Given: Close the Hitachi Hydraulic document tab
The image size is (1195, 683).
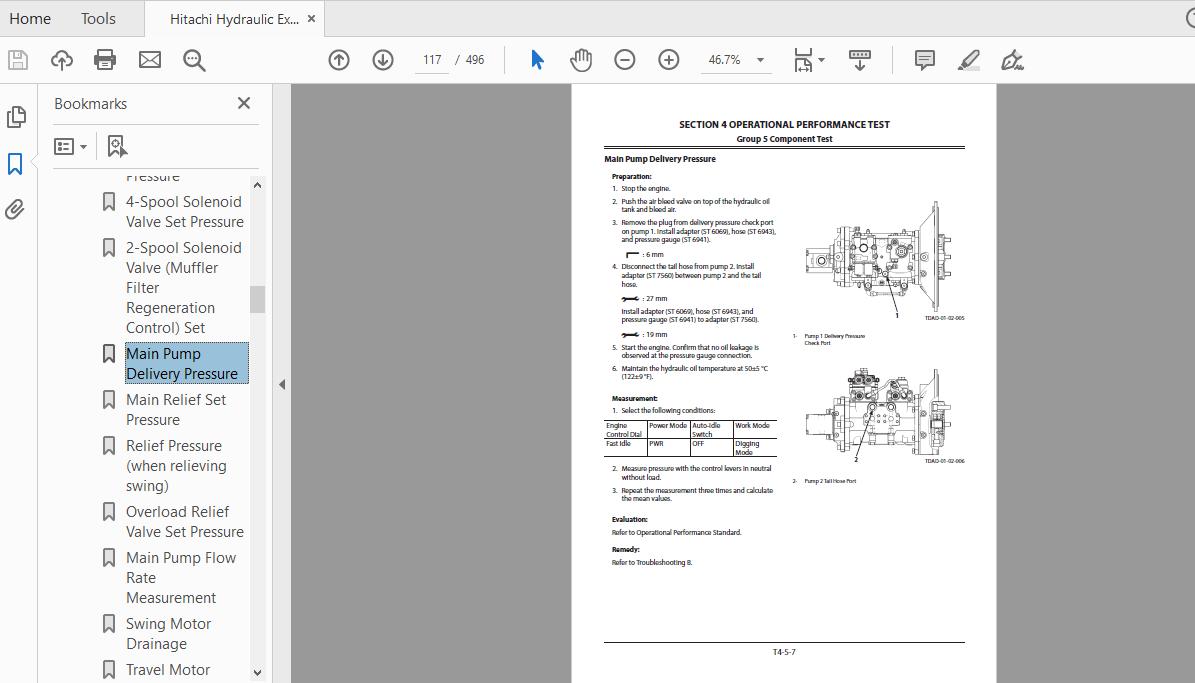Looking at the screenshot, I should pyautogui.click(x=311, y=19).
